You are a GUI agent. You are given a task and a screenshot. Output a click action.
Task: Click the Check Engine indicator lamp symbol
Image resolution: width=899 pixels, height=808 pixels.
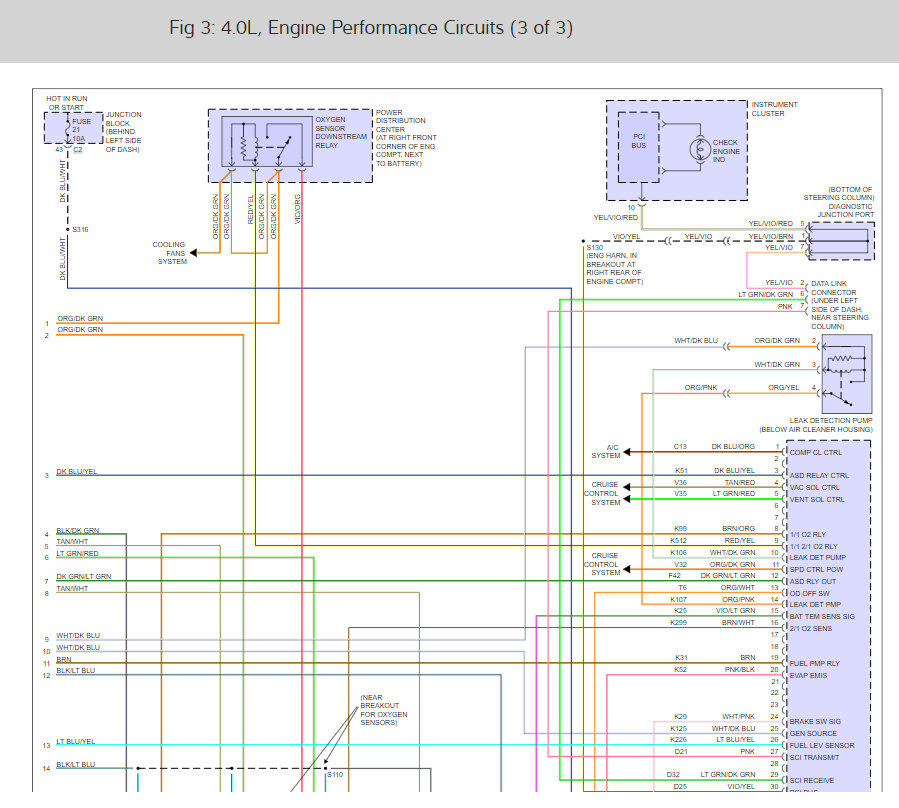point(699,150)
